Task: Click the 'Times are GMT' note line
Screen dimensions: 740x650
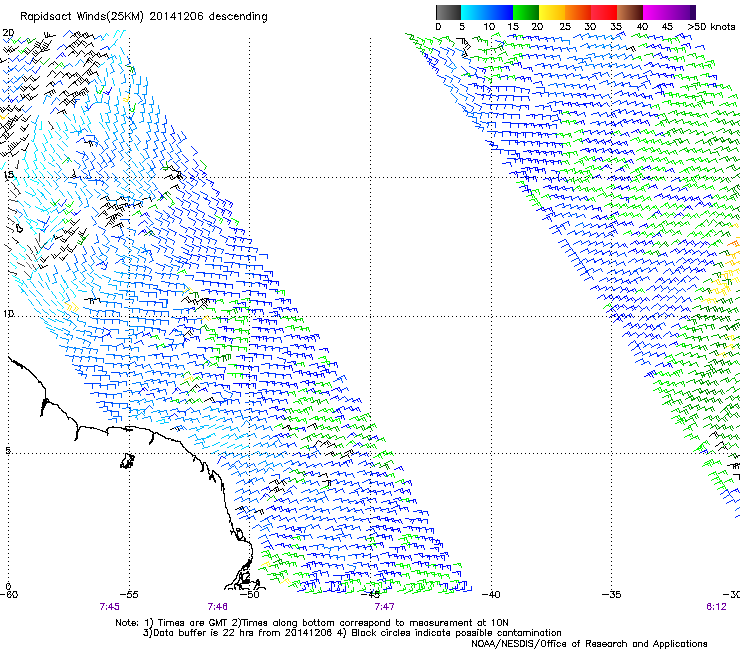Action: 312,623
